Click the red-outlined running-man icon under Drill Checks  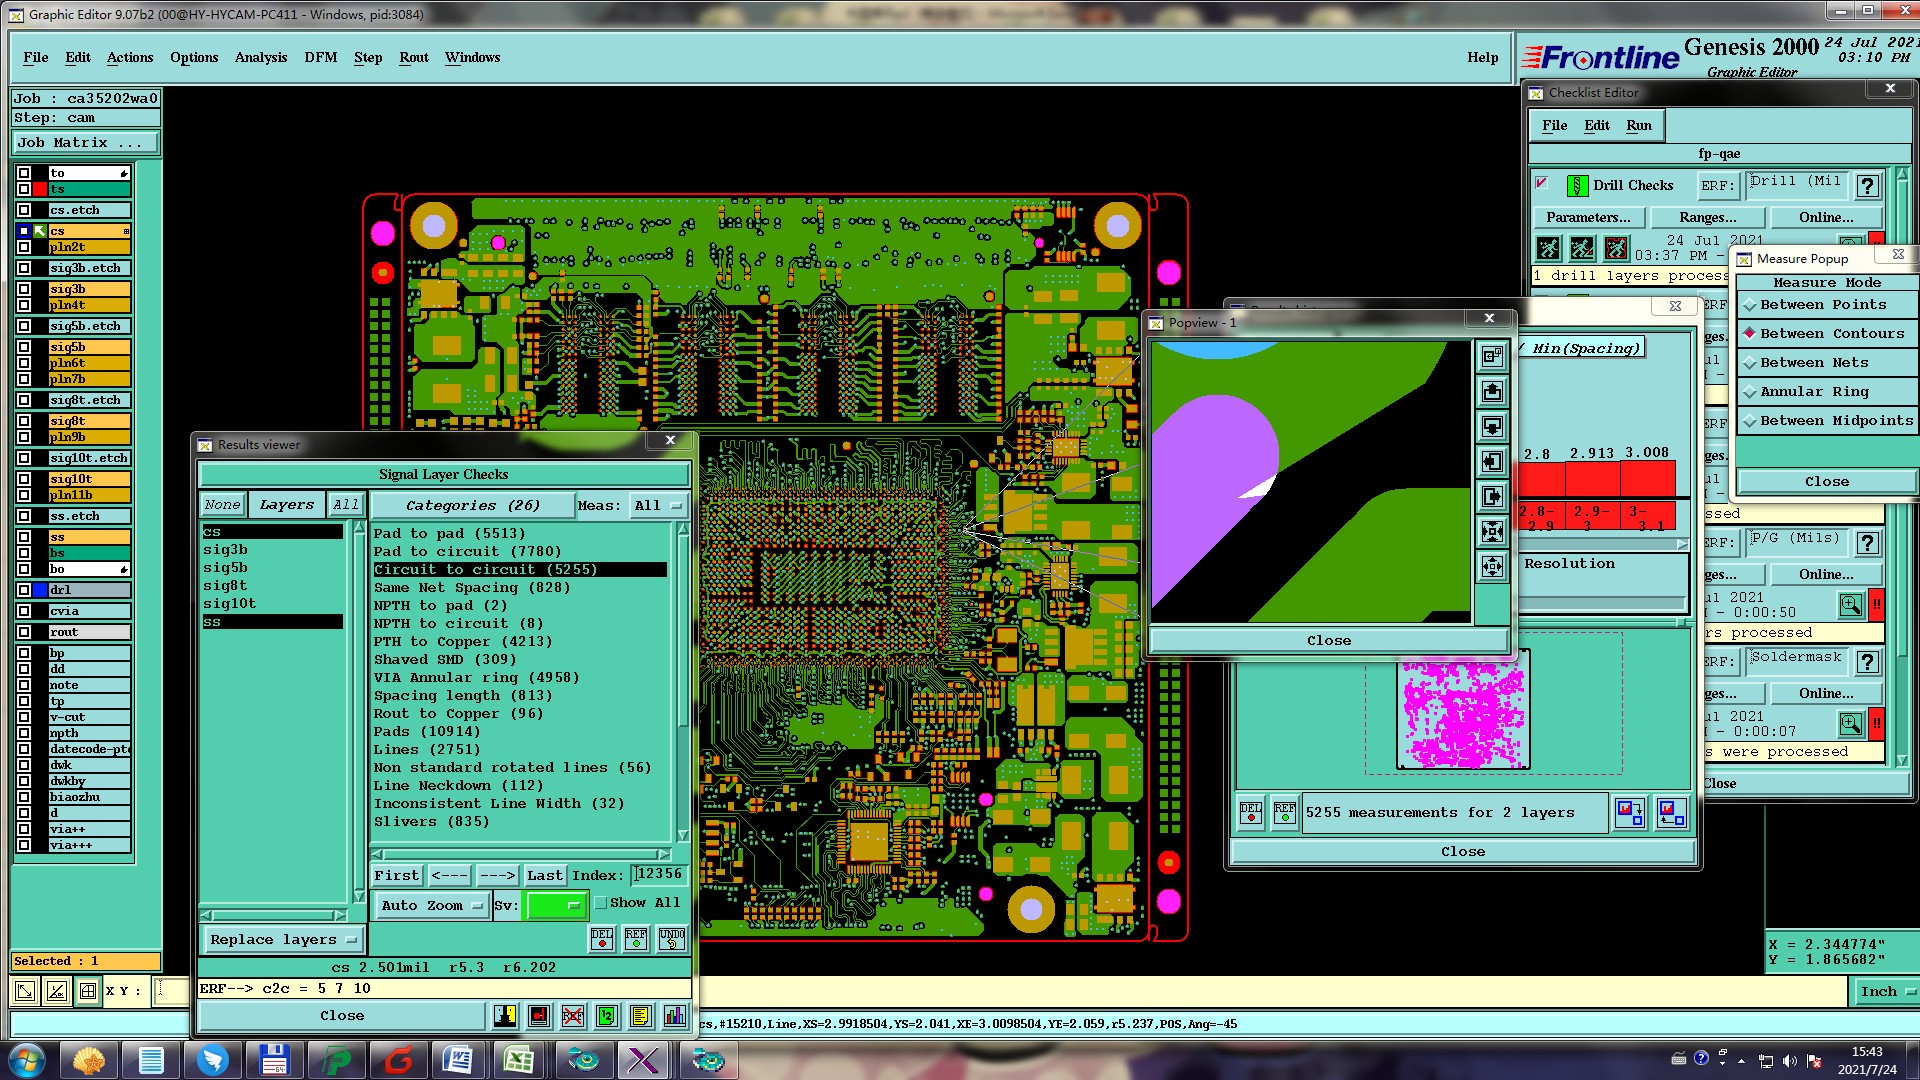(1616, 247)
